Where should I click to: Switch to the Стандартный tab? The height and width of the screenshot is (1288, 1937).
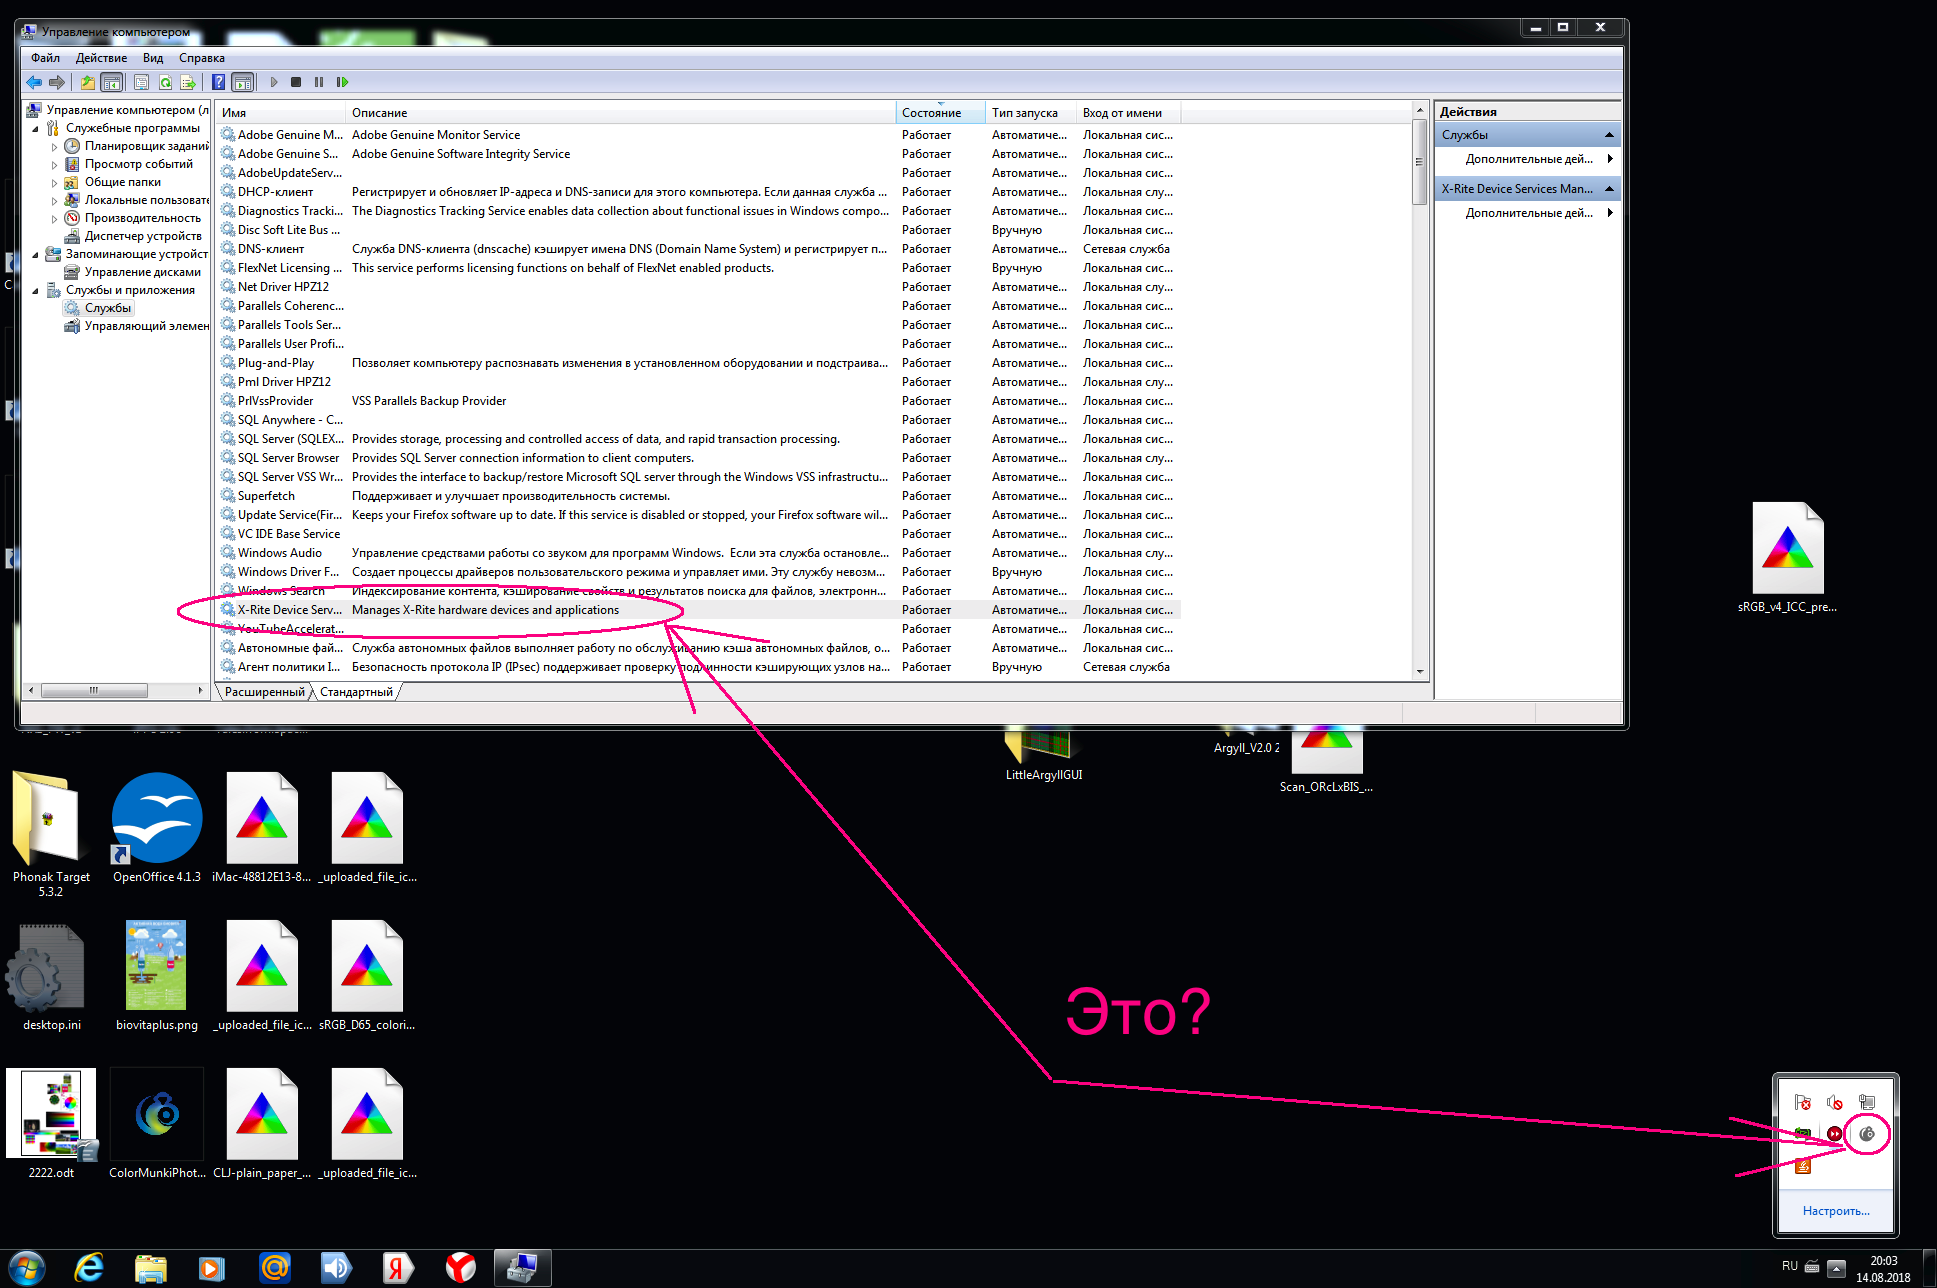tap(356, 692)
